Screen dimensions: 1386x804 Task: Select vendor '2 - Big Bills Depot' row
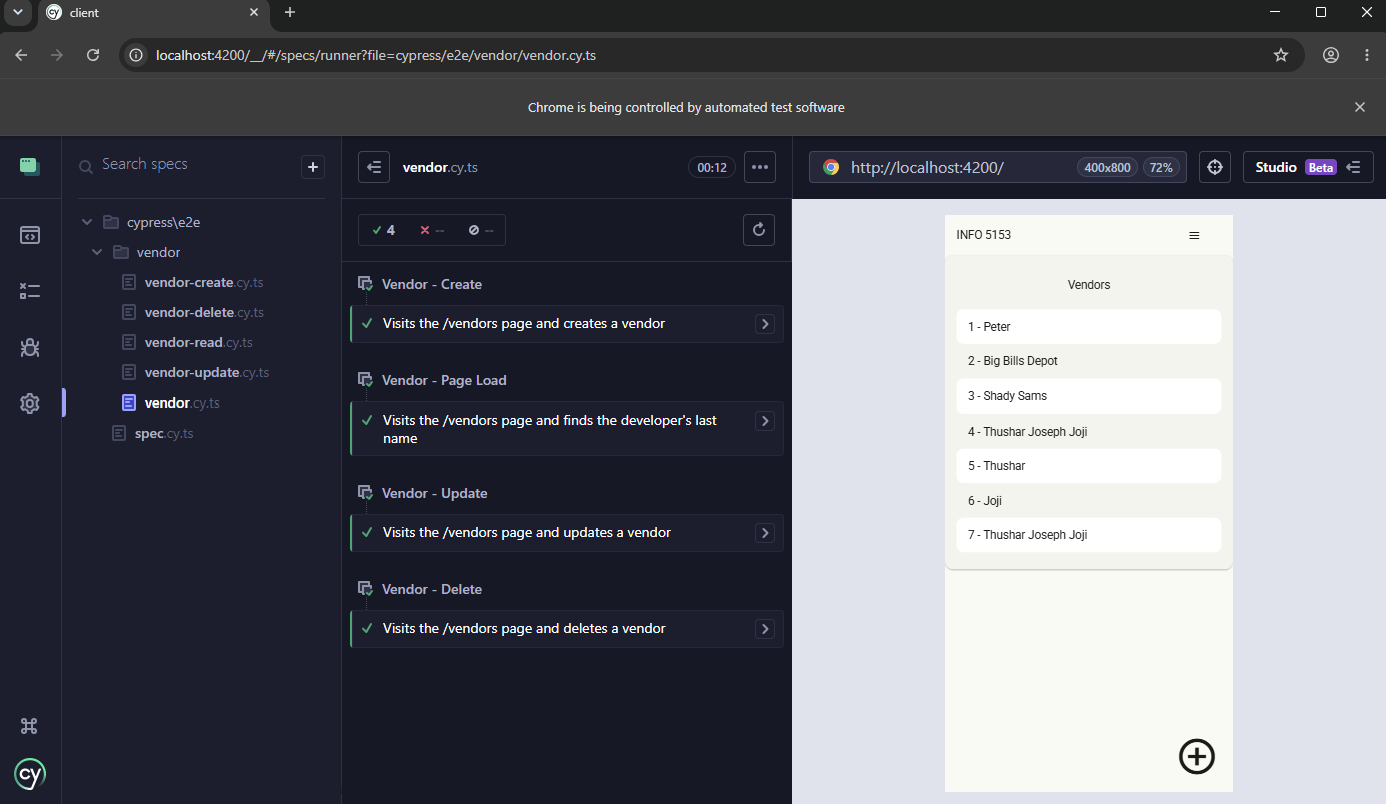pos(1089,361)
